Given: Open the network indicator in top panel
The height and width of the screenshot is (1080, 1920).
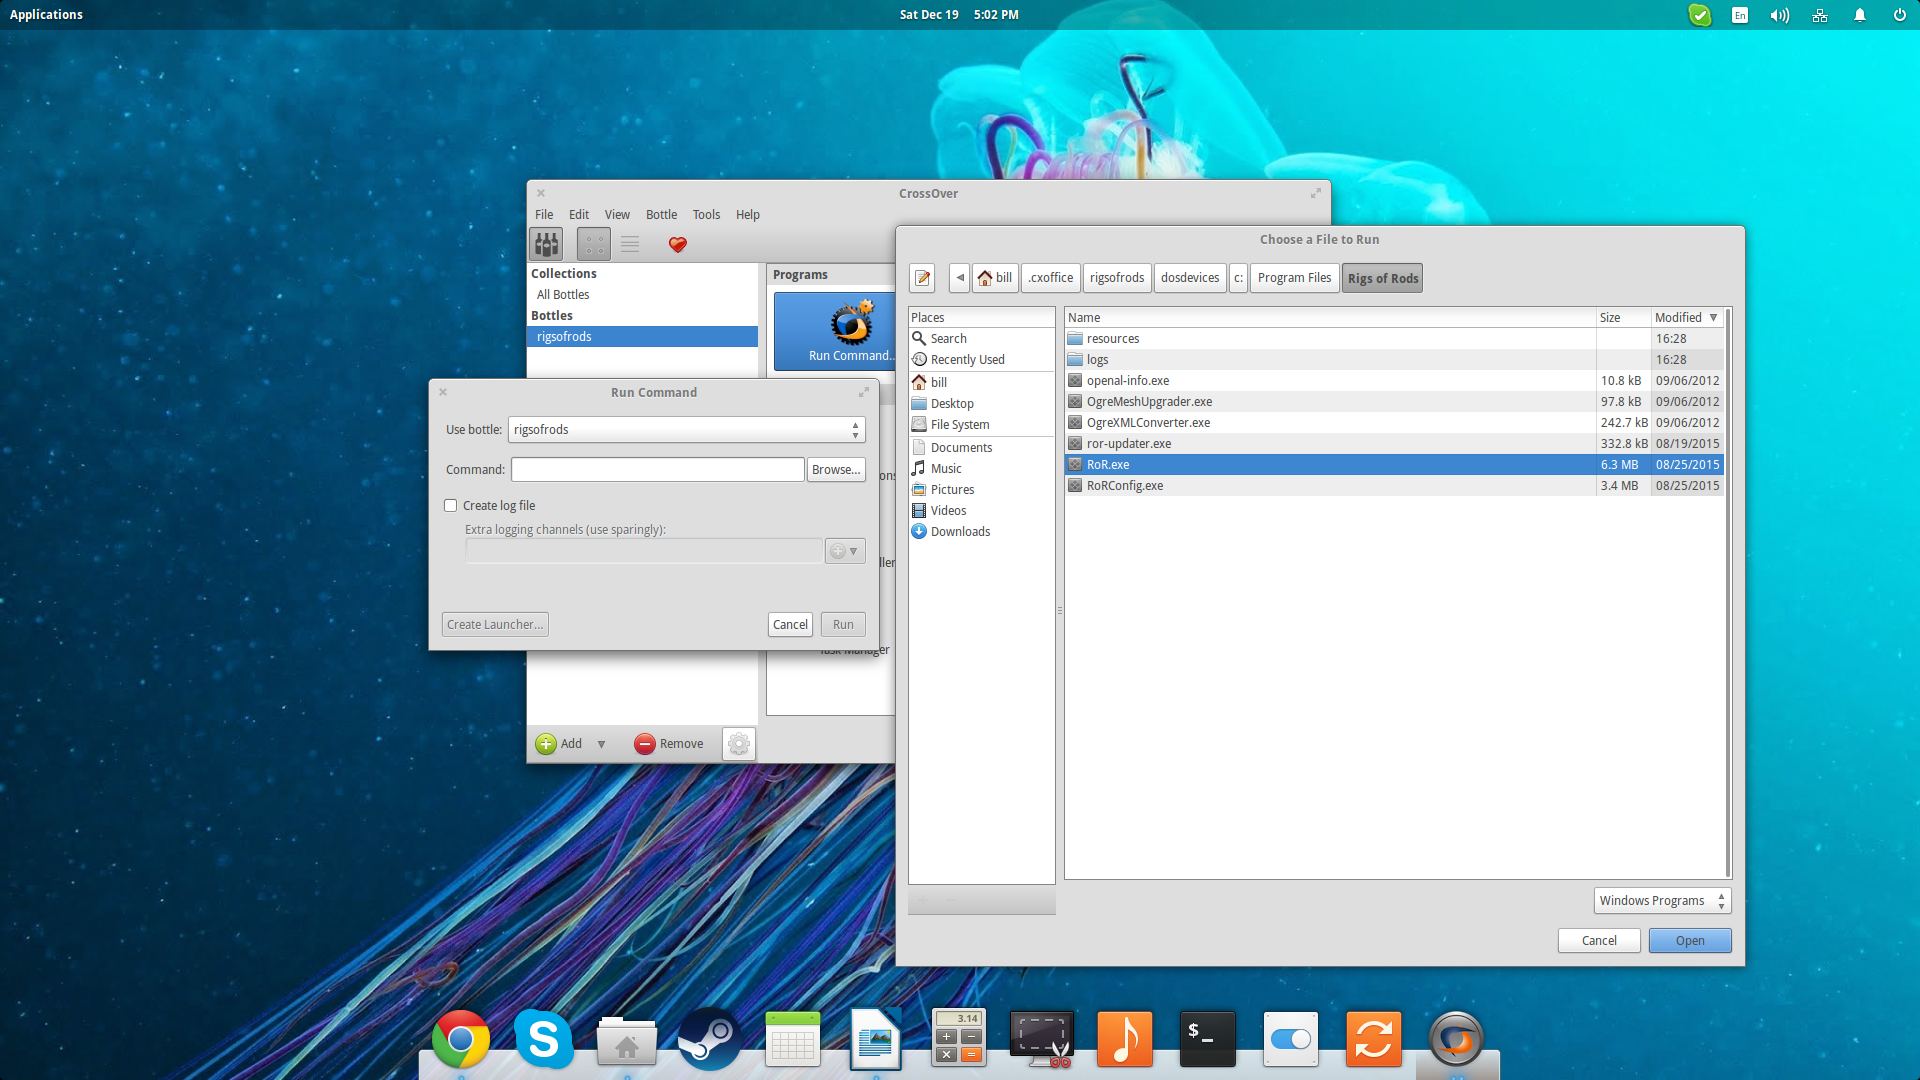Looking at the screenshot, I should 1819,15.
